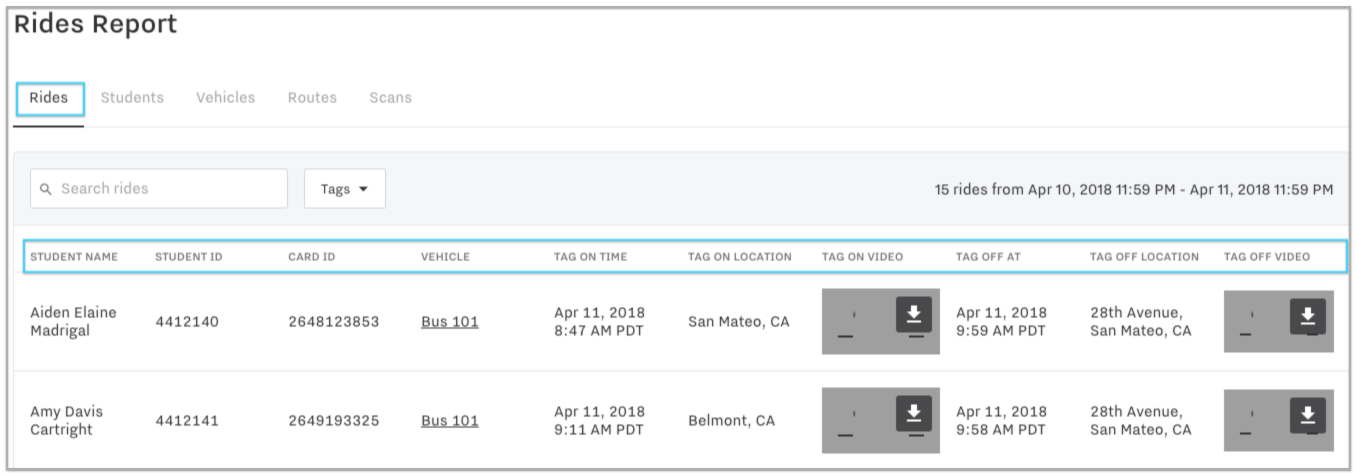
Task: Click the search magnifier icon
Action: tap(45, 189)
